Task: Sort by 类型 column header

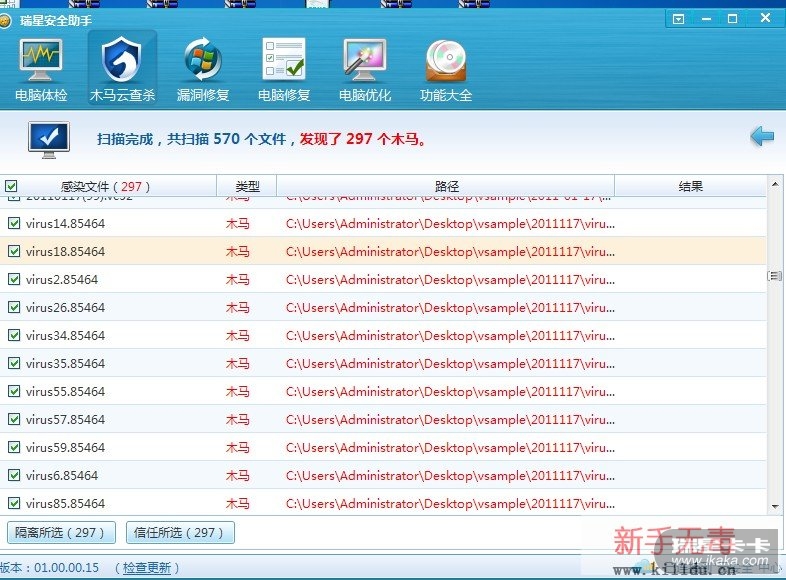Action: (x=247, y=186)
